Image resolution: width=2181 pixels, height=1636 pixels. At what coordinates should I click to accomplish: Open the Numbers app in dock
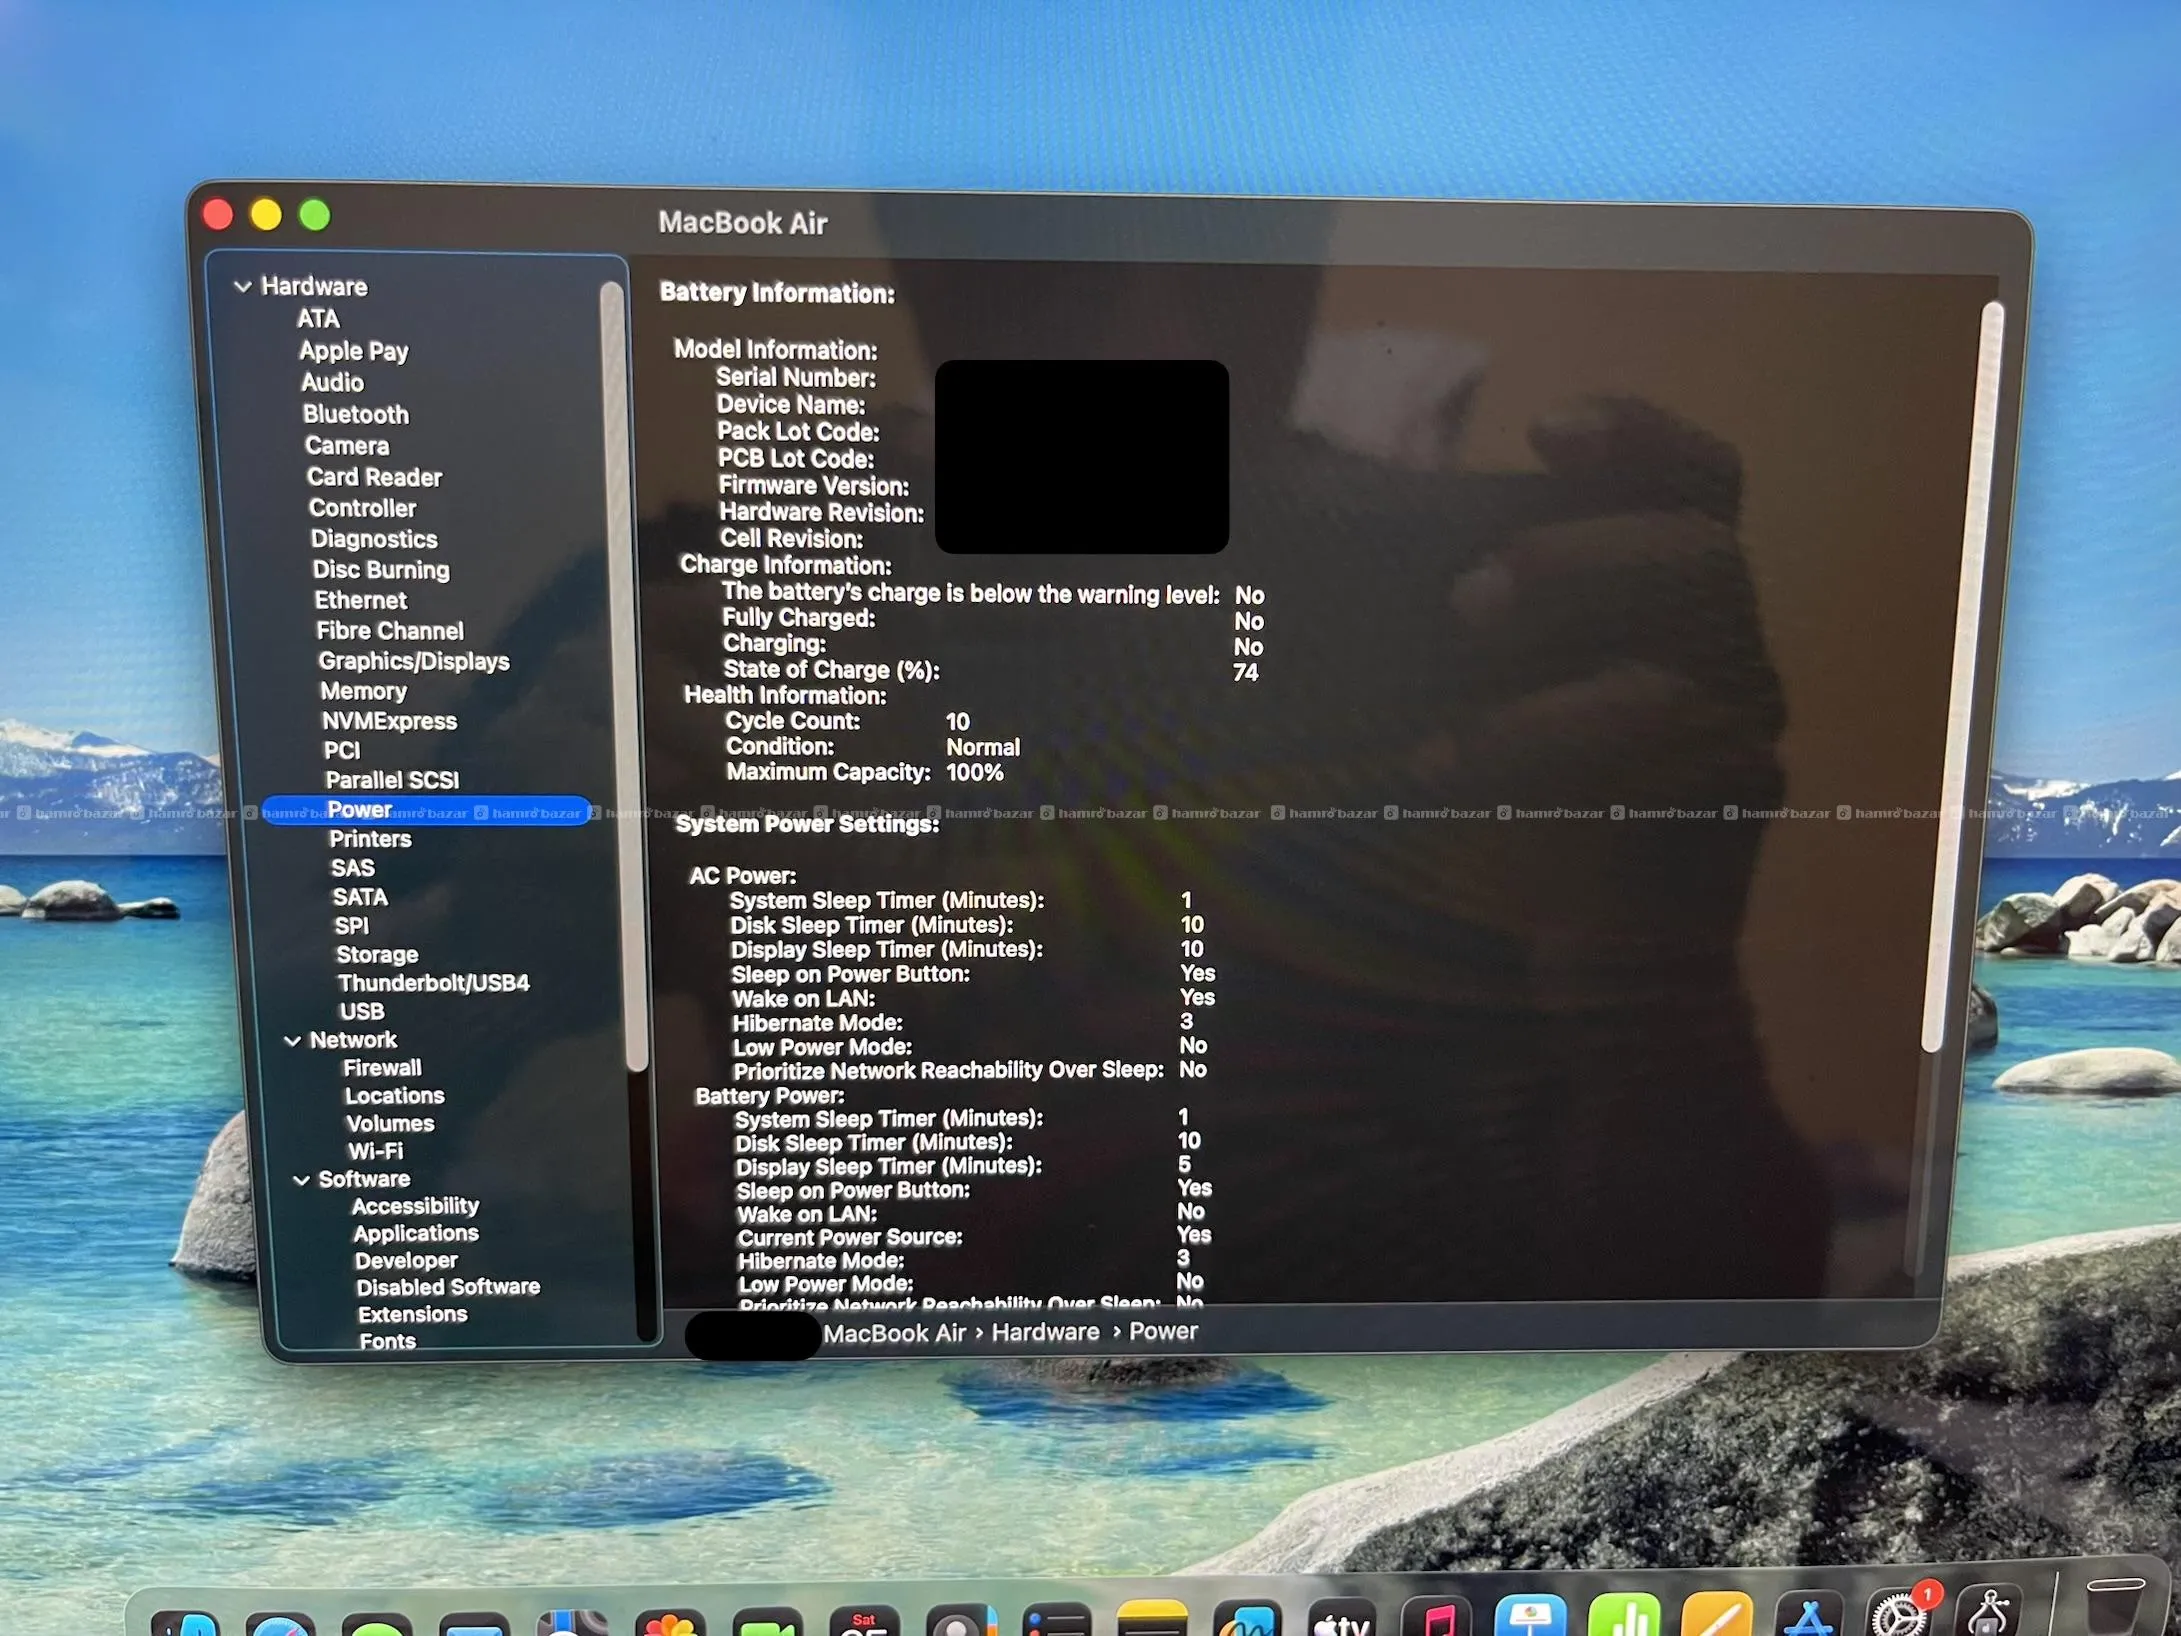point(1624,1616)
